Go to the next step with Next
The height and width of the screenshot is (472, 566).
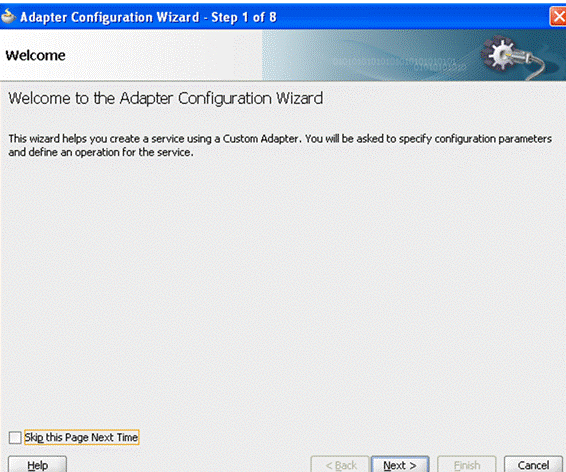tap(400, 465)
